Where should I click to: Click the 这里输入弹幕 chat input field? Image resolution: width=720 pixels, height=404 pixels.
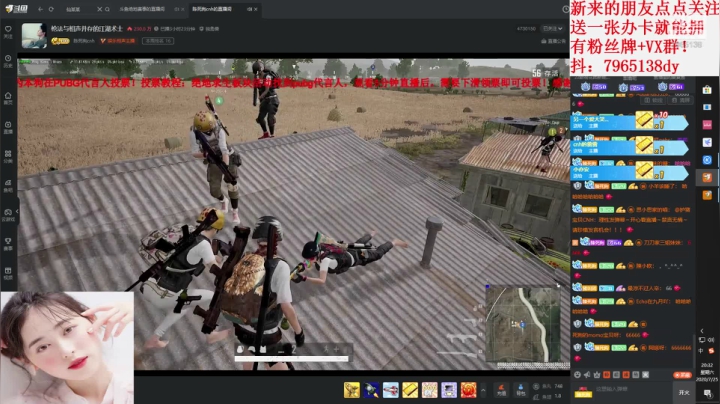[x=633, y=389]
